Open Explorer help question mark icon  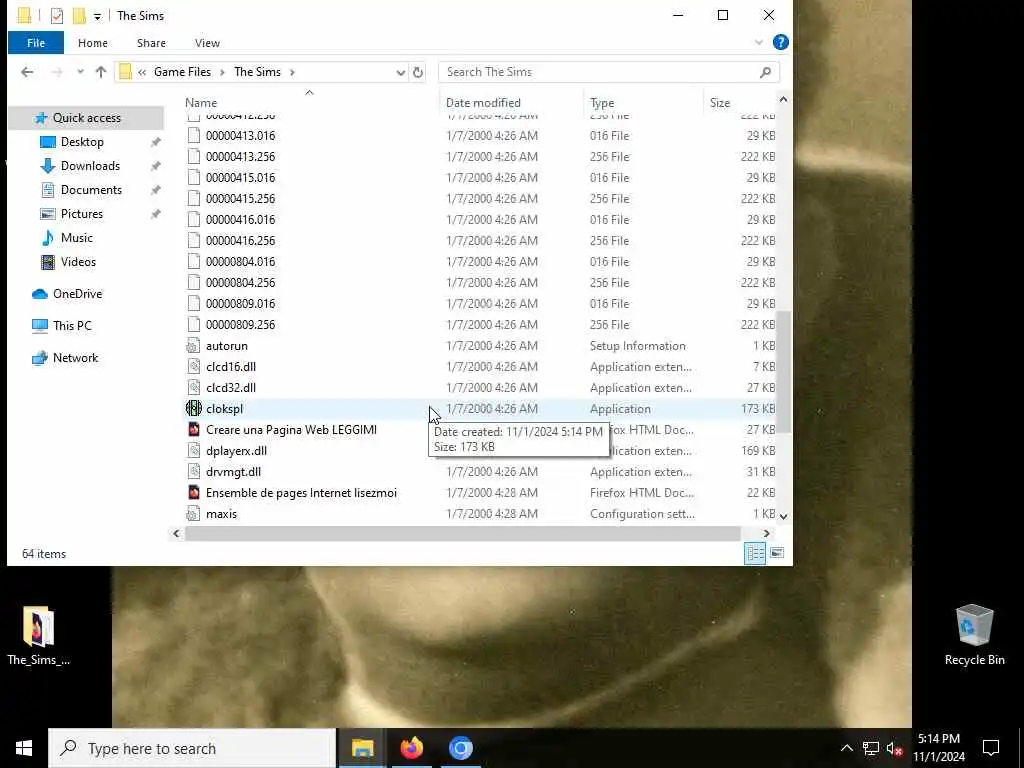coord(780,42)
